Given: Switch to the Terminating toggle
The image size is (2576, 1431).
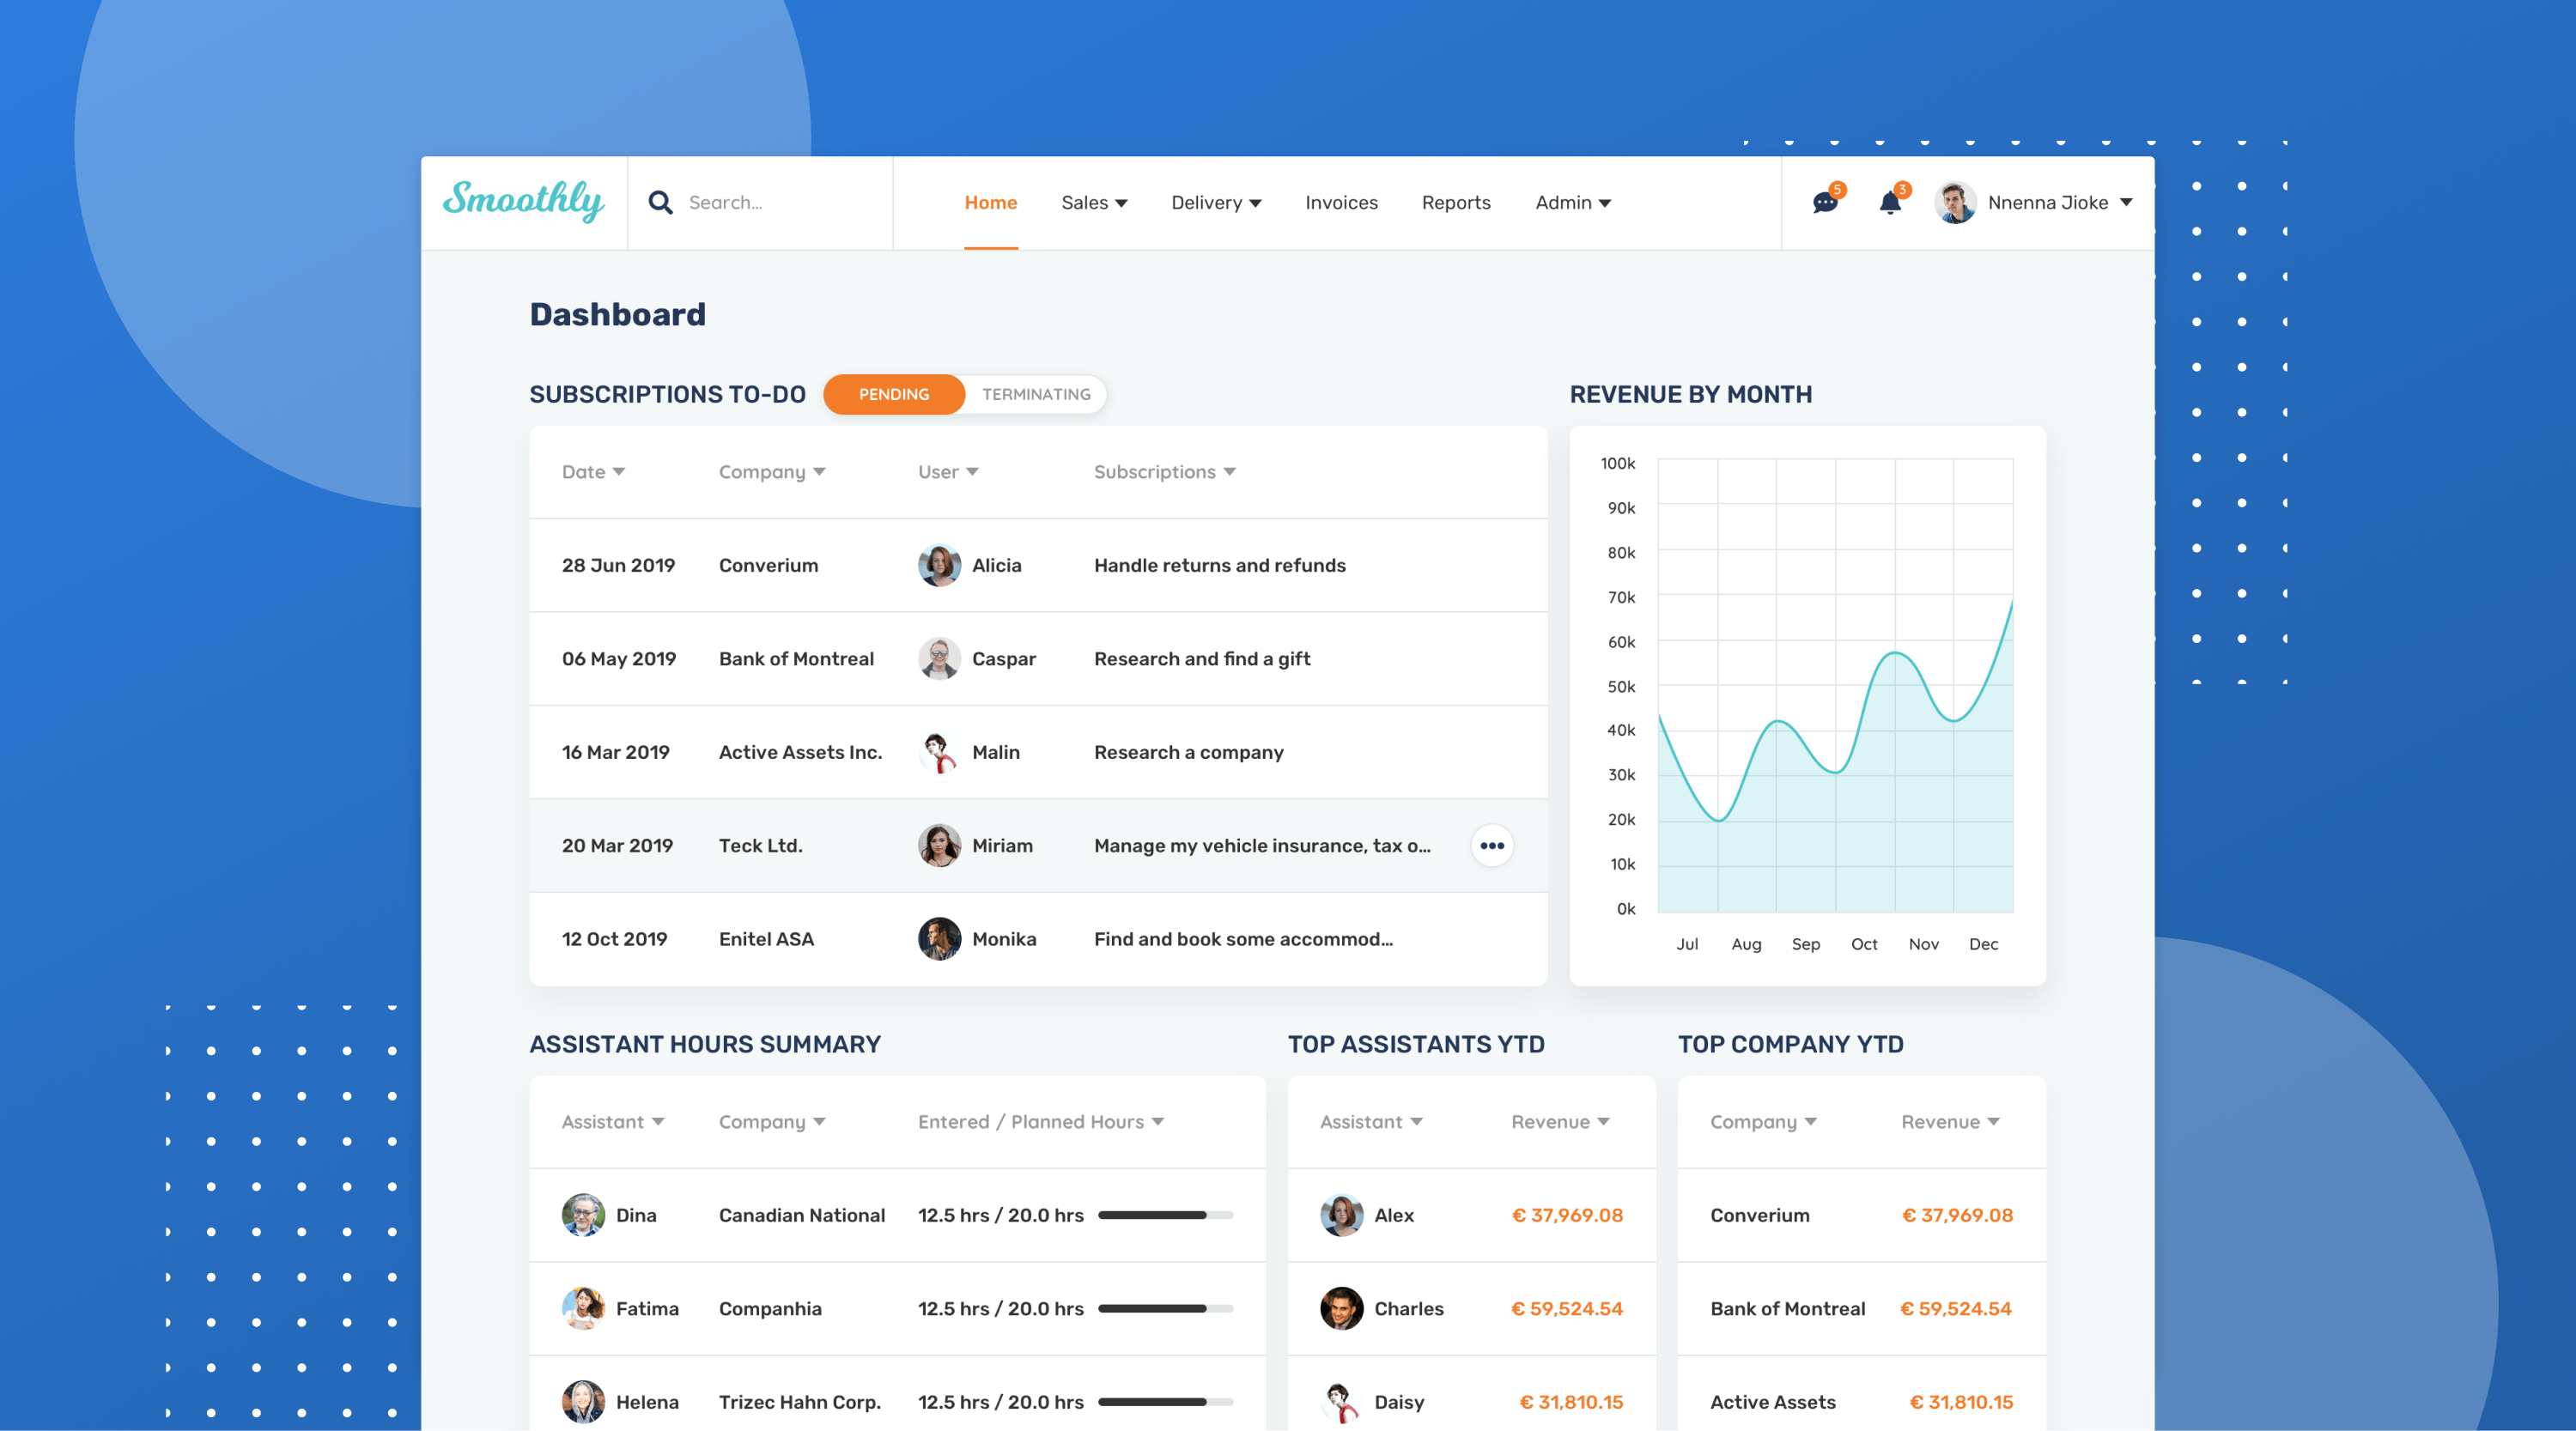Looking at the screenshot, I should [1036, 394].
